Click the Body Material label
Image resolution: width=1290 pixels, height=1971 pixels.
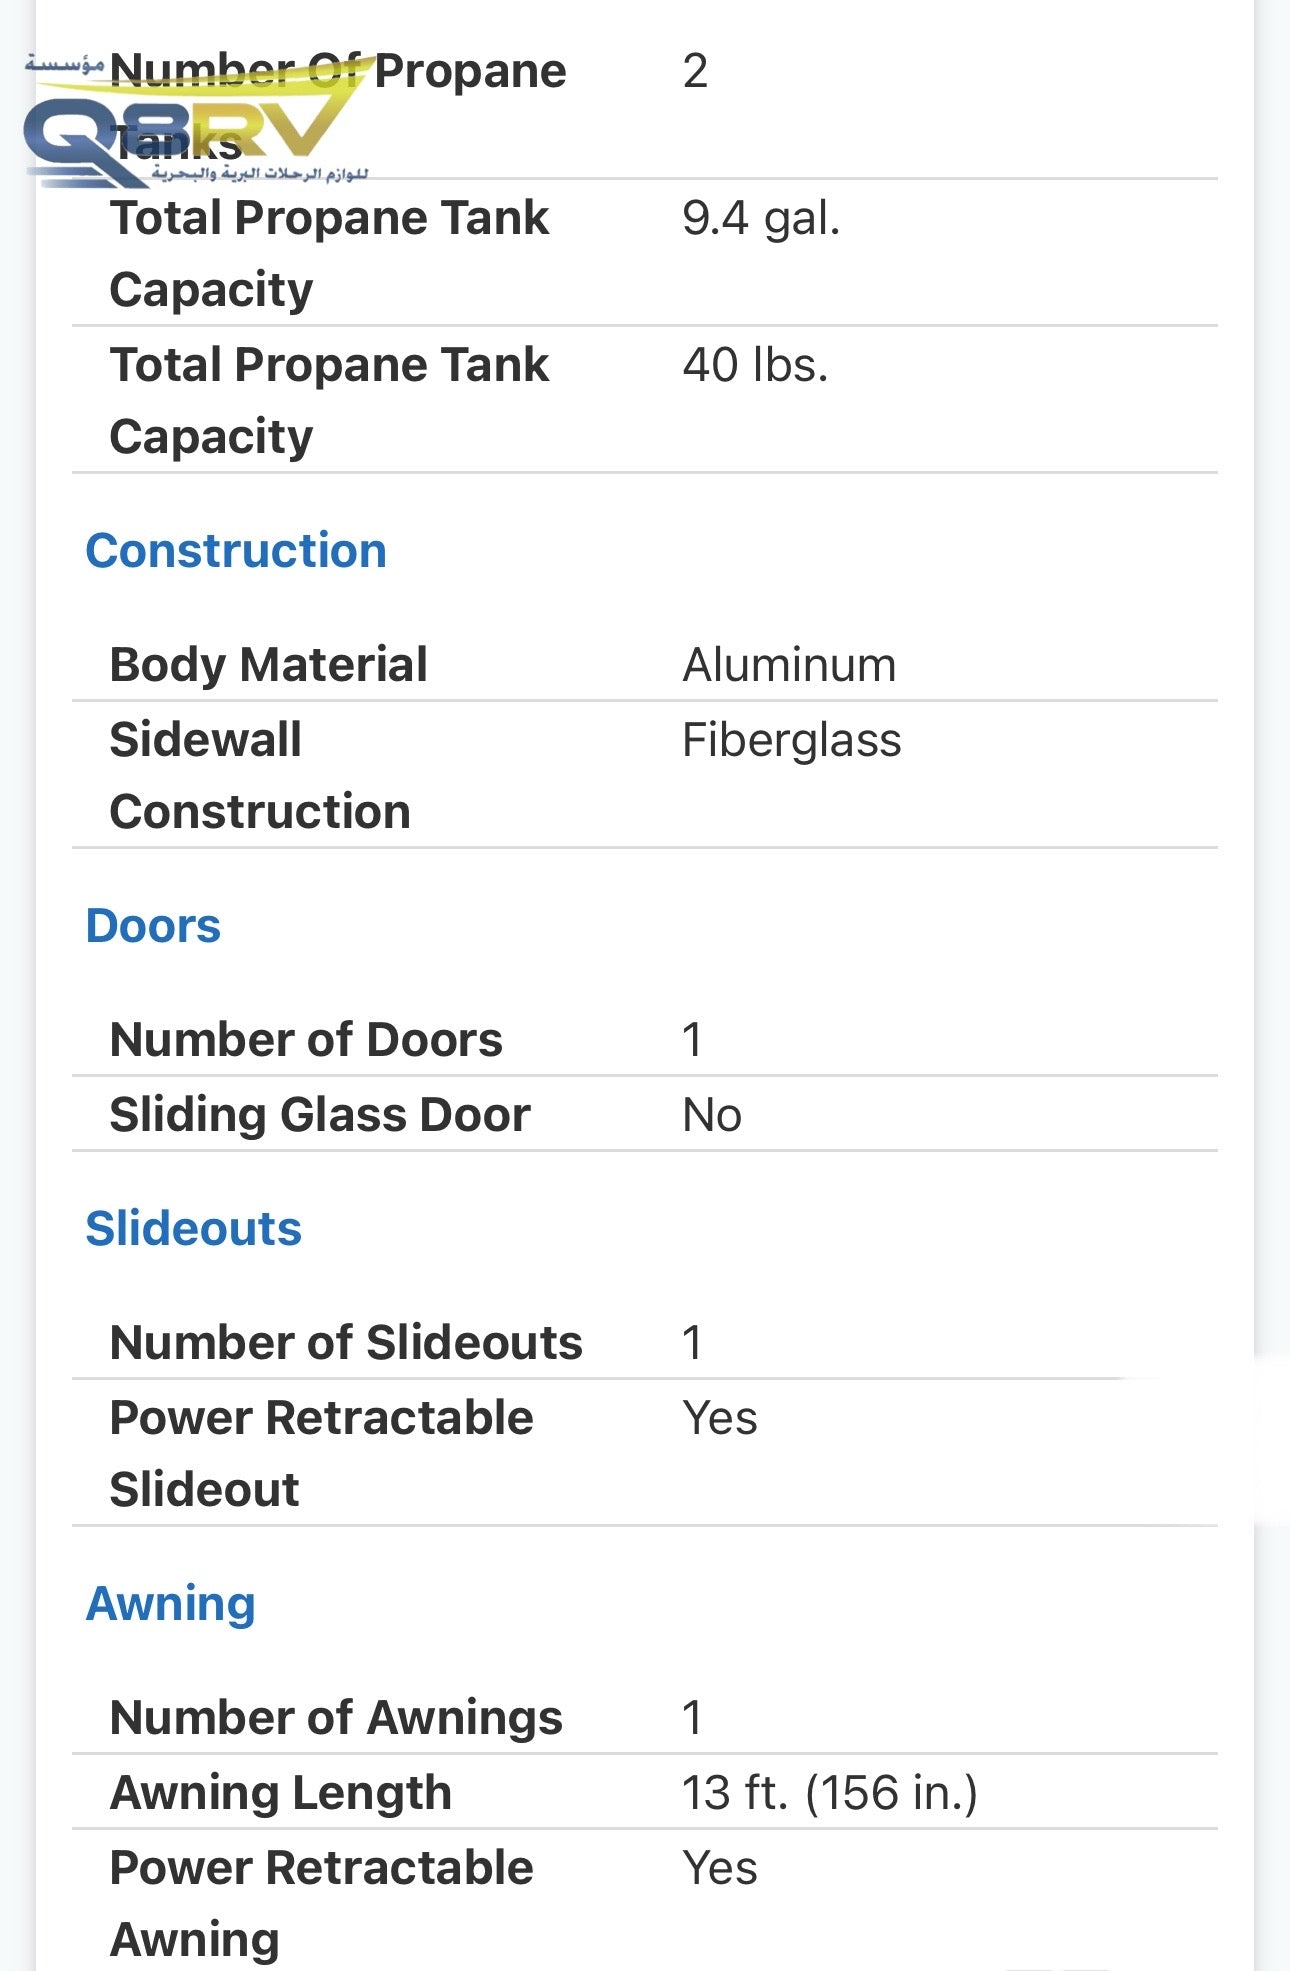tap(268, 665)
